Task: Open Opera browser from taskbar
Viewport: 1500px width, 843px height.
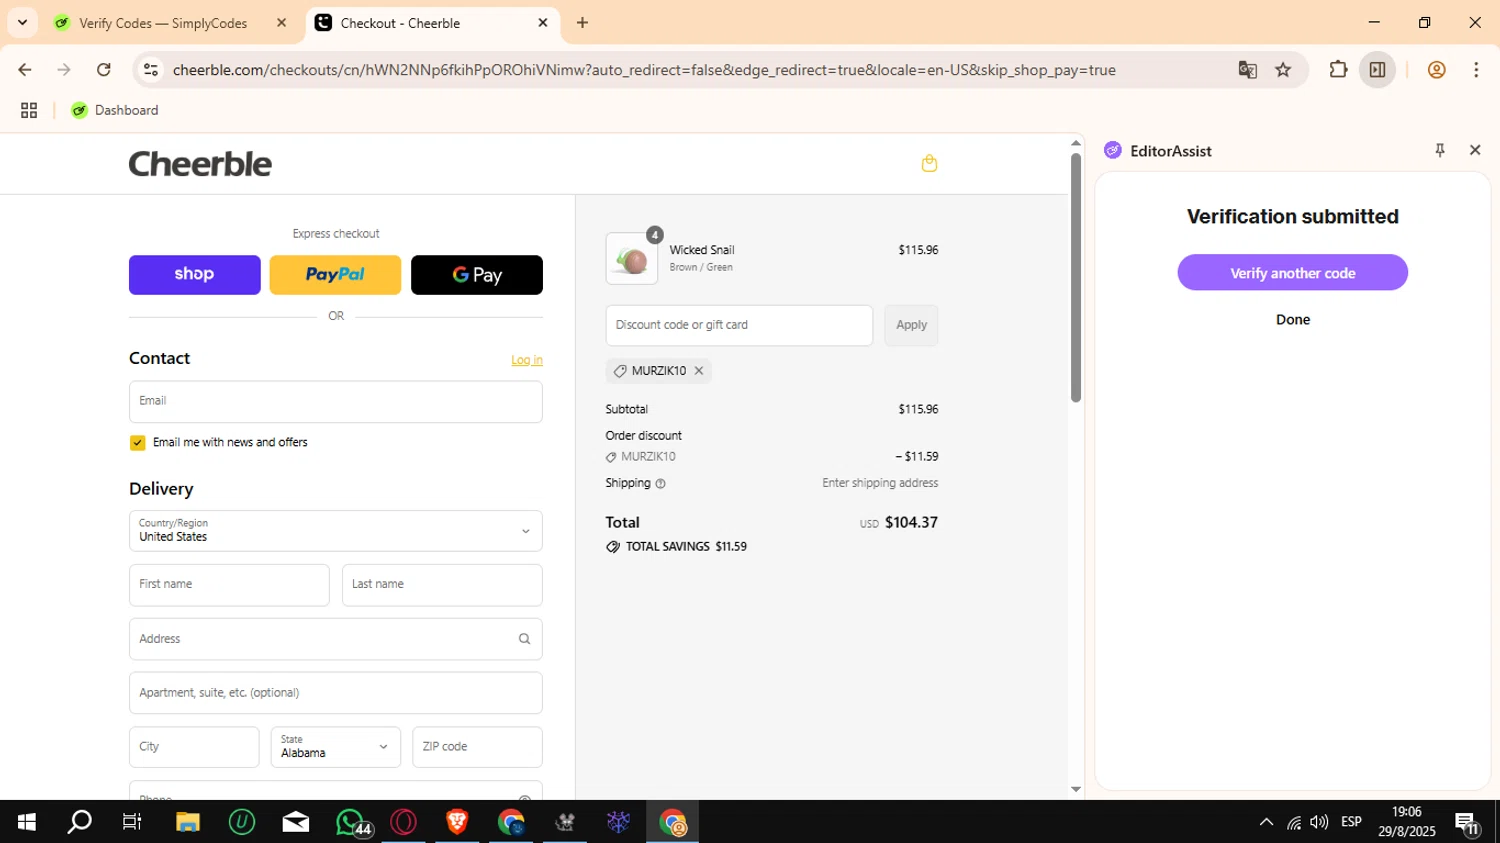Action: pyautogui.click(x=404, y=822)
